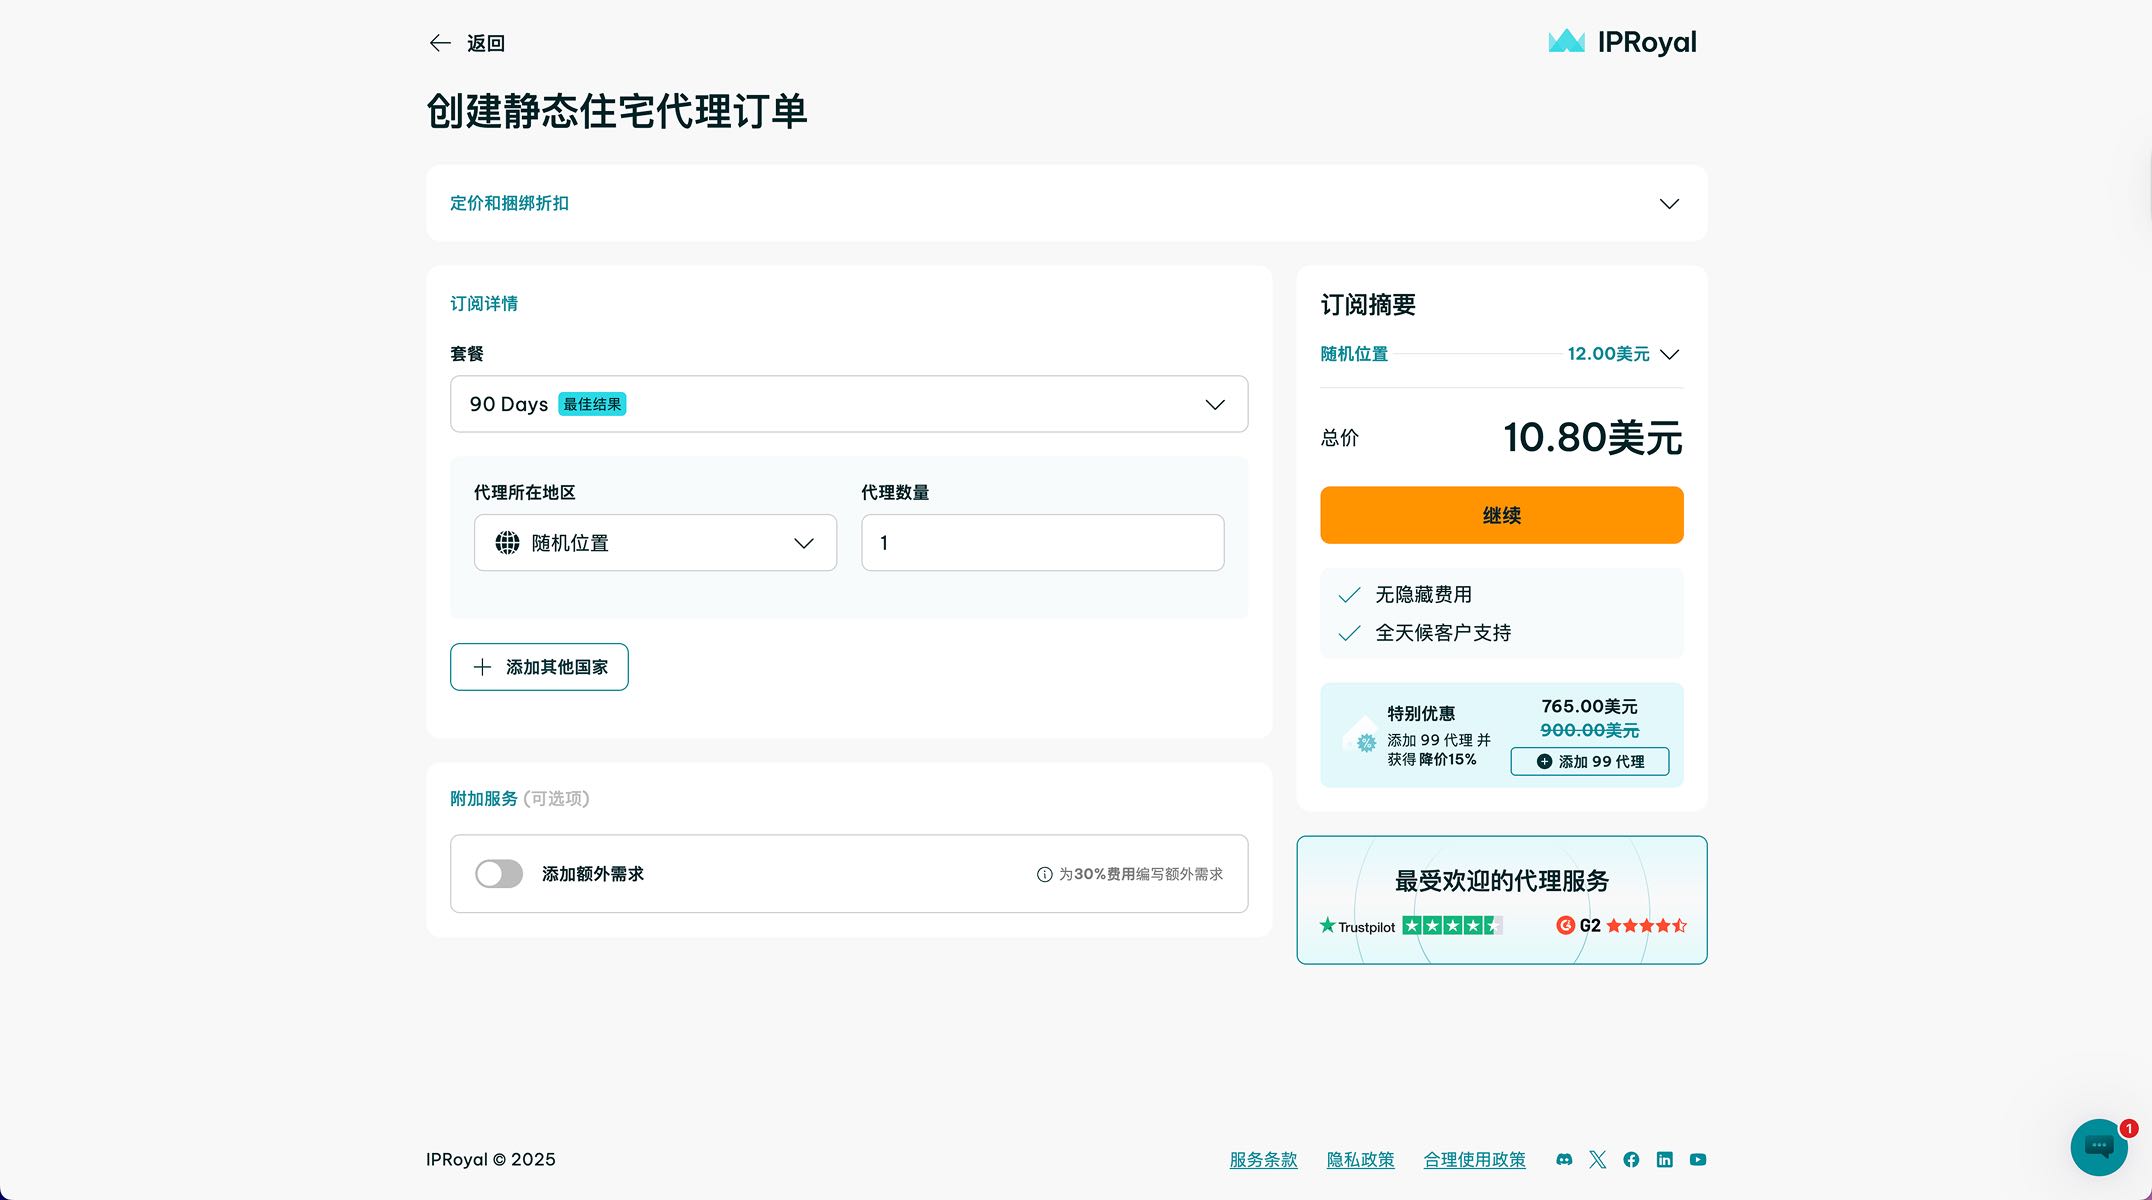Expand the 定价和捆绑折扣 section

[x=1668, y=204]
